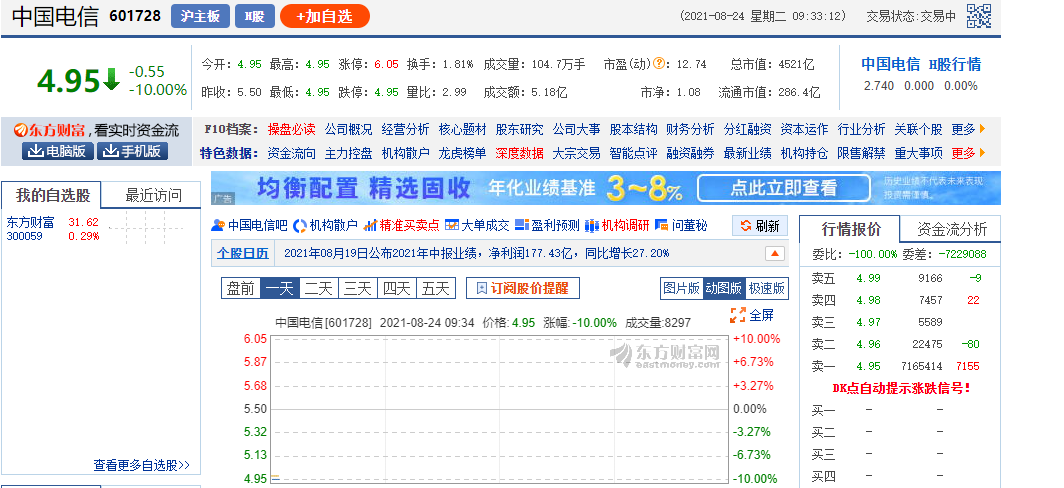Open 机构散户 icon link above chart

pyautogui.click(x=325, y=225)
